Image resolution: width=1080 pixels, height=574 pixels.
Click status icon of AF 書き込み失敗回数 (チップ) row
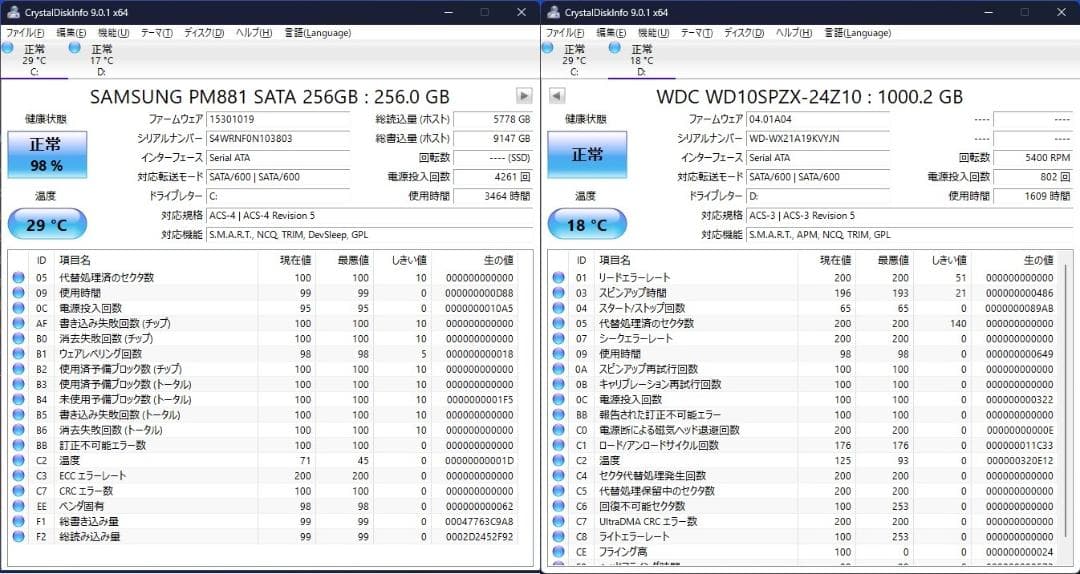coord(18,323)
